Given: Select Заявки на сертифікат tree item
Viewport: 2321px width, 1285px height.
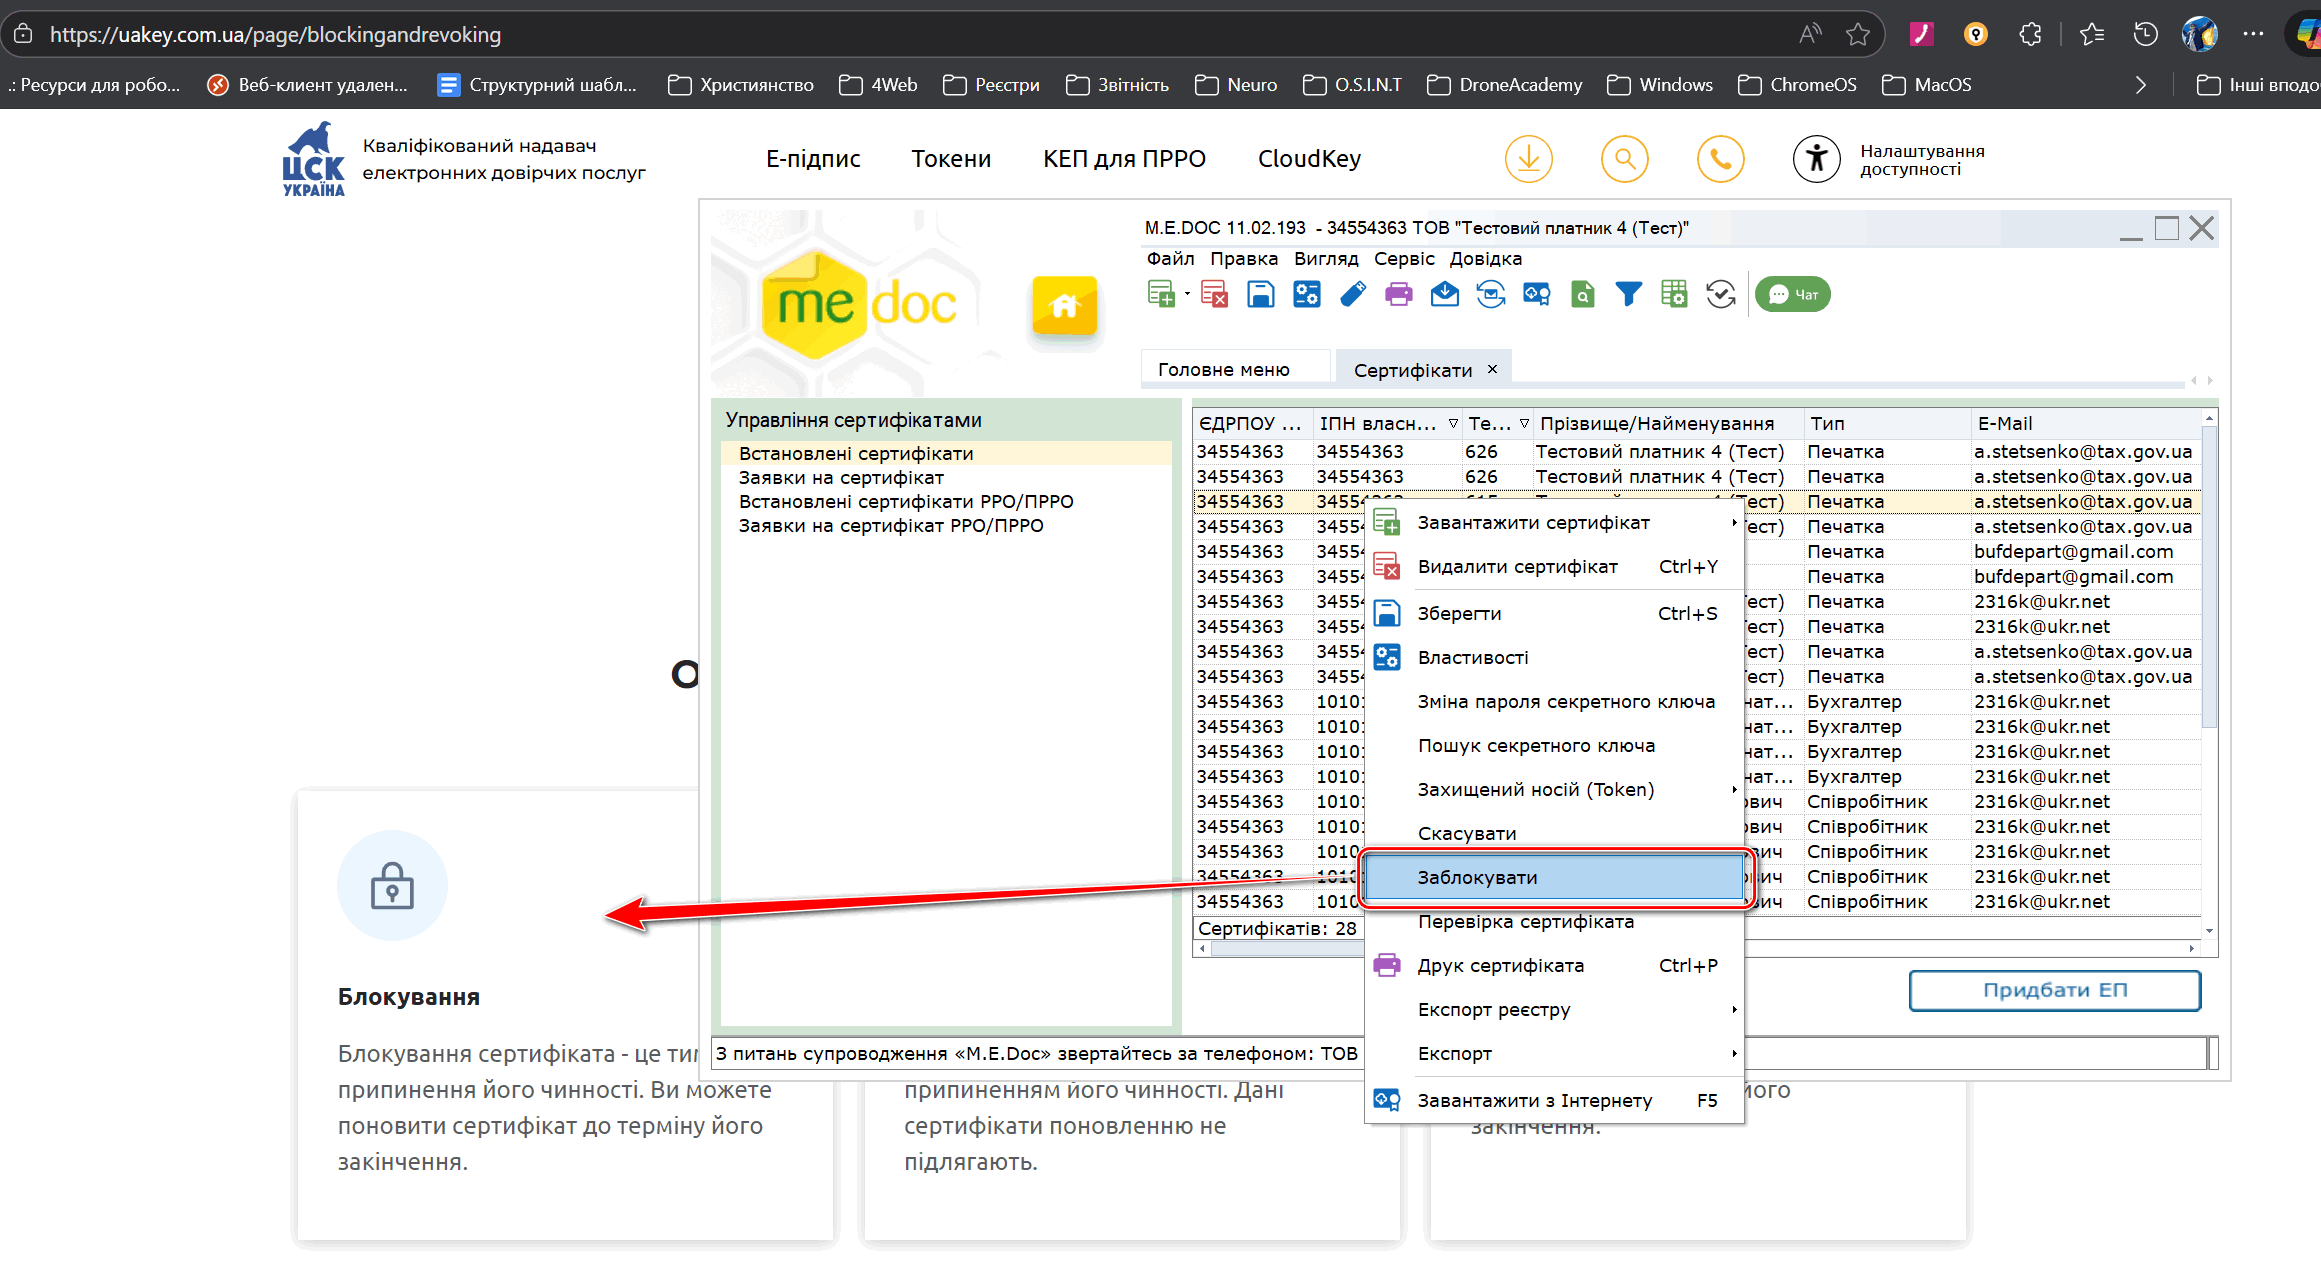Looking at the screenshot, I should pos(840,478).
